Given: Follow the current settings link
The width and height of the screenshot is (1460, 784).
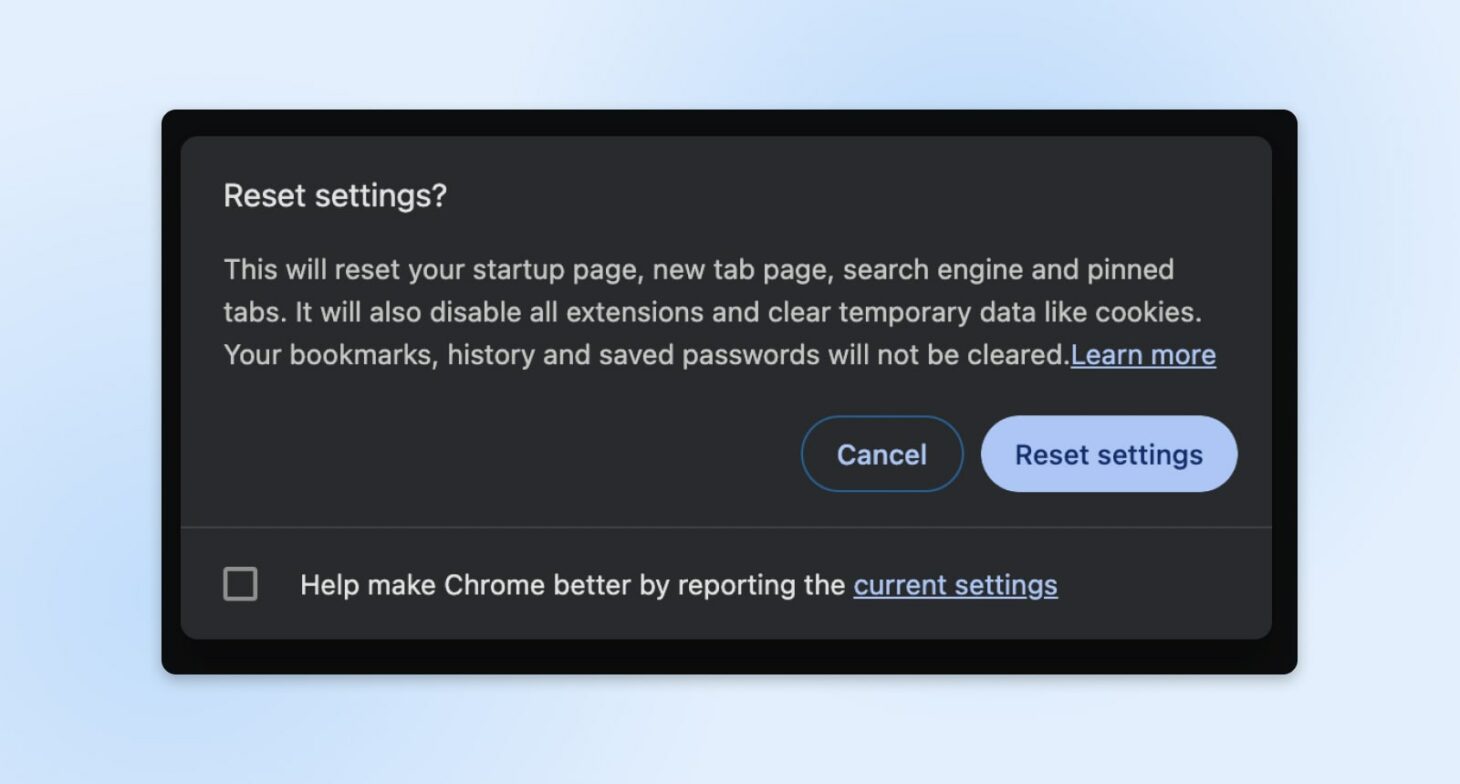Looking at the screenshot, I should pos(955,585).
